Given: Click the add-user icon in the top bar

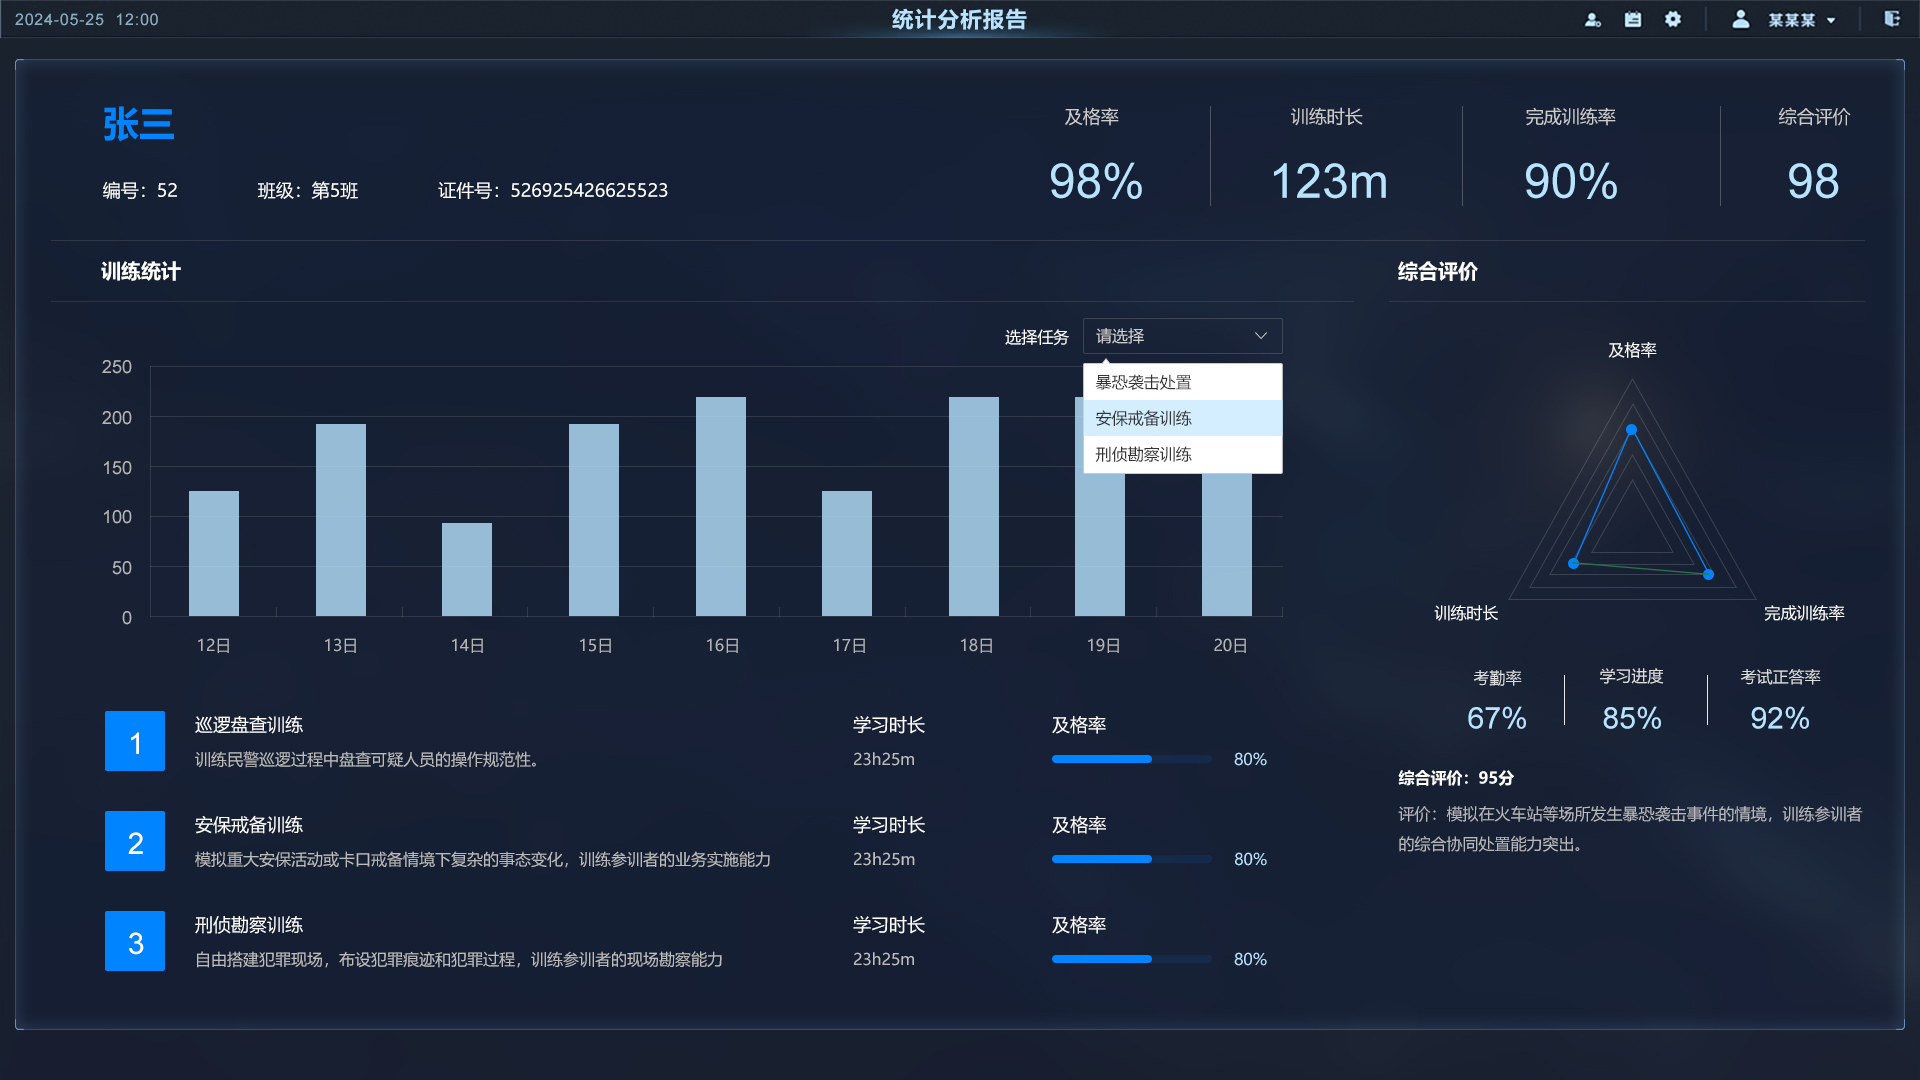Looking at the screenshot, I should coord(1594,19).
